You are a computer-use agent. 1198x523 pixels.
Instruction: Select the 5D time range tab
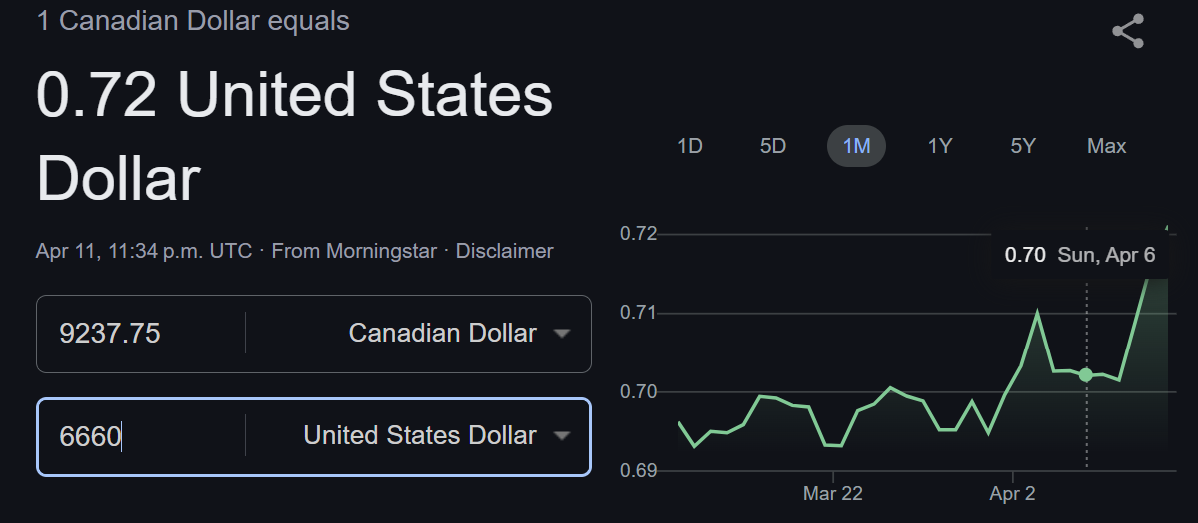(x=773, y=146)
